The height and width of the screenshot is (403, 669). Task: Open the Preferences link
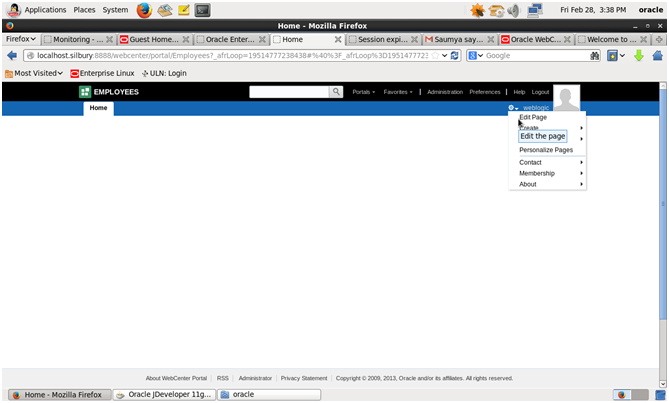[x=485, y=92]
